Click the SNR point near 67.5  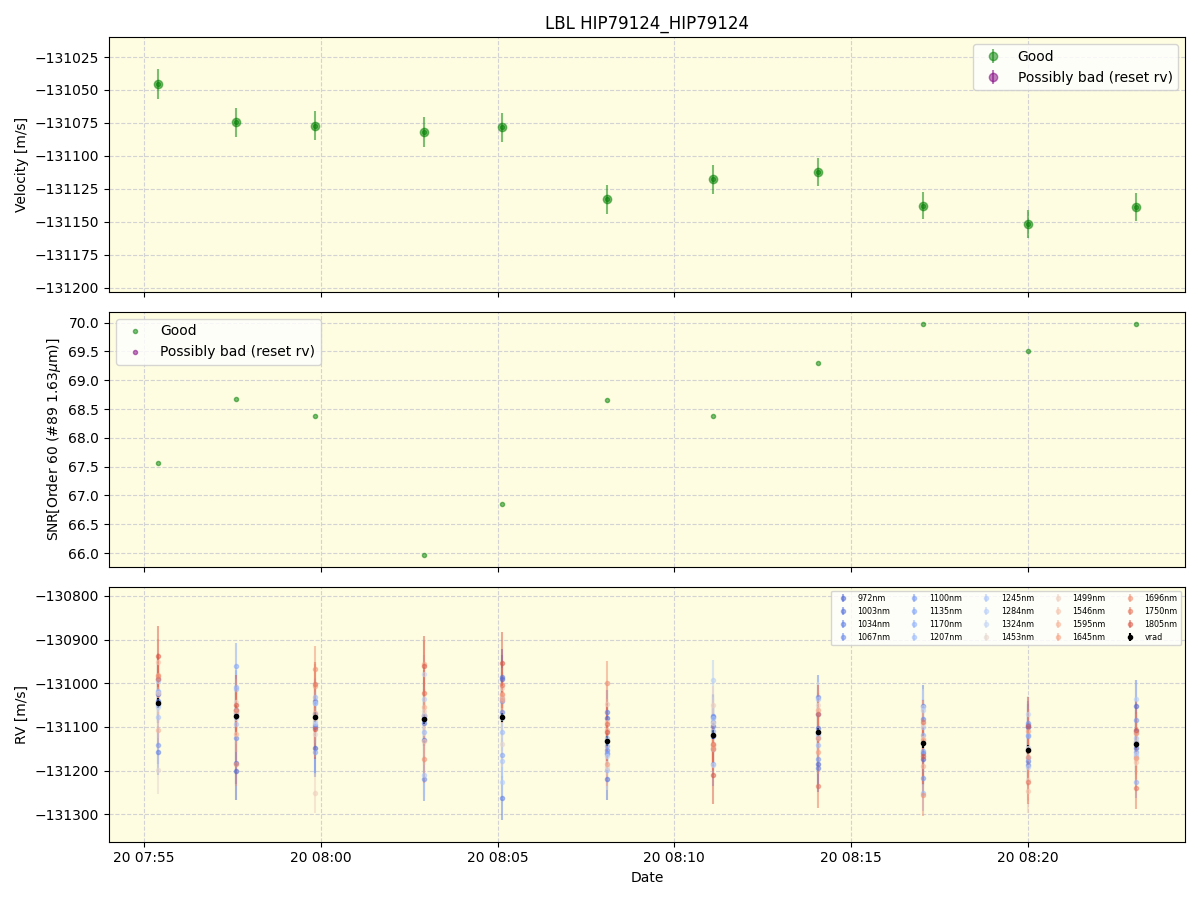coord(158,463)
